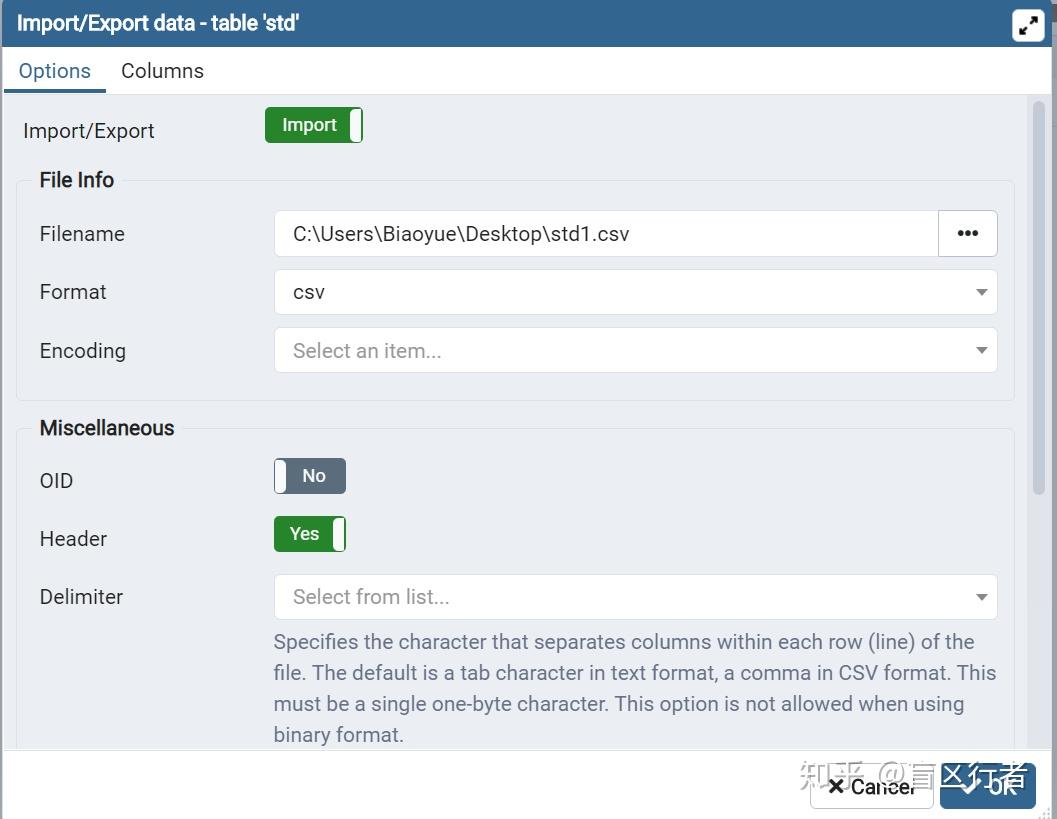Click the Encoding field label
Viewport: 1057px width, 819px height.
pos(83,351)
